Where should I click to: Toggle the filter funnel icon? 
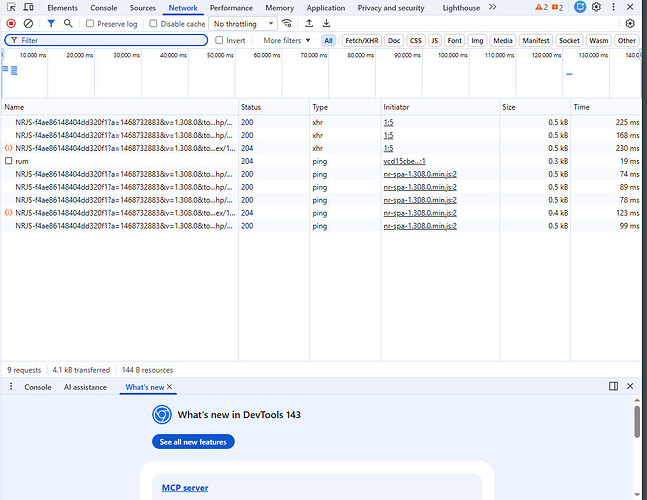[x=51, y=23]
